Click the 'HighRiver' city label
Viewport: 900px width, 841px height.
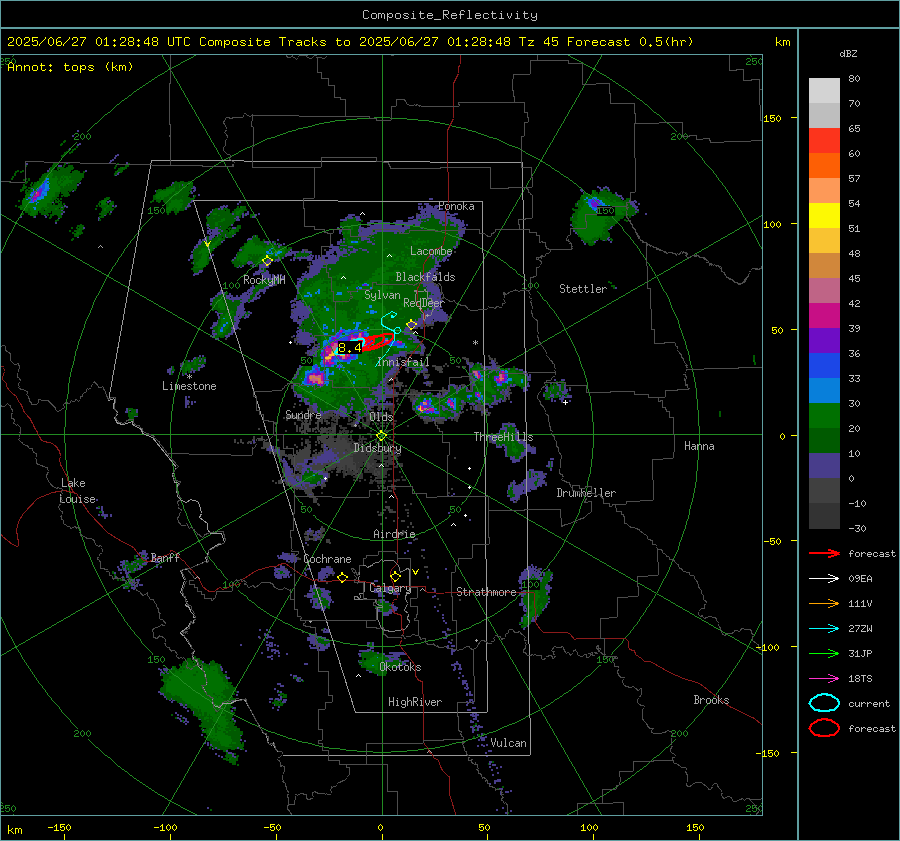[x=415, y=702]
